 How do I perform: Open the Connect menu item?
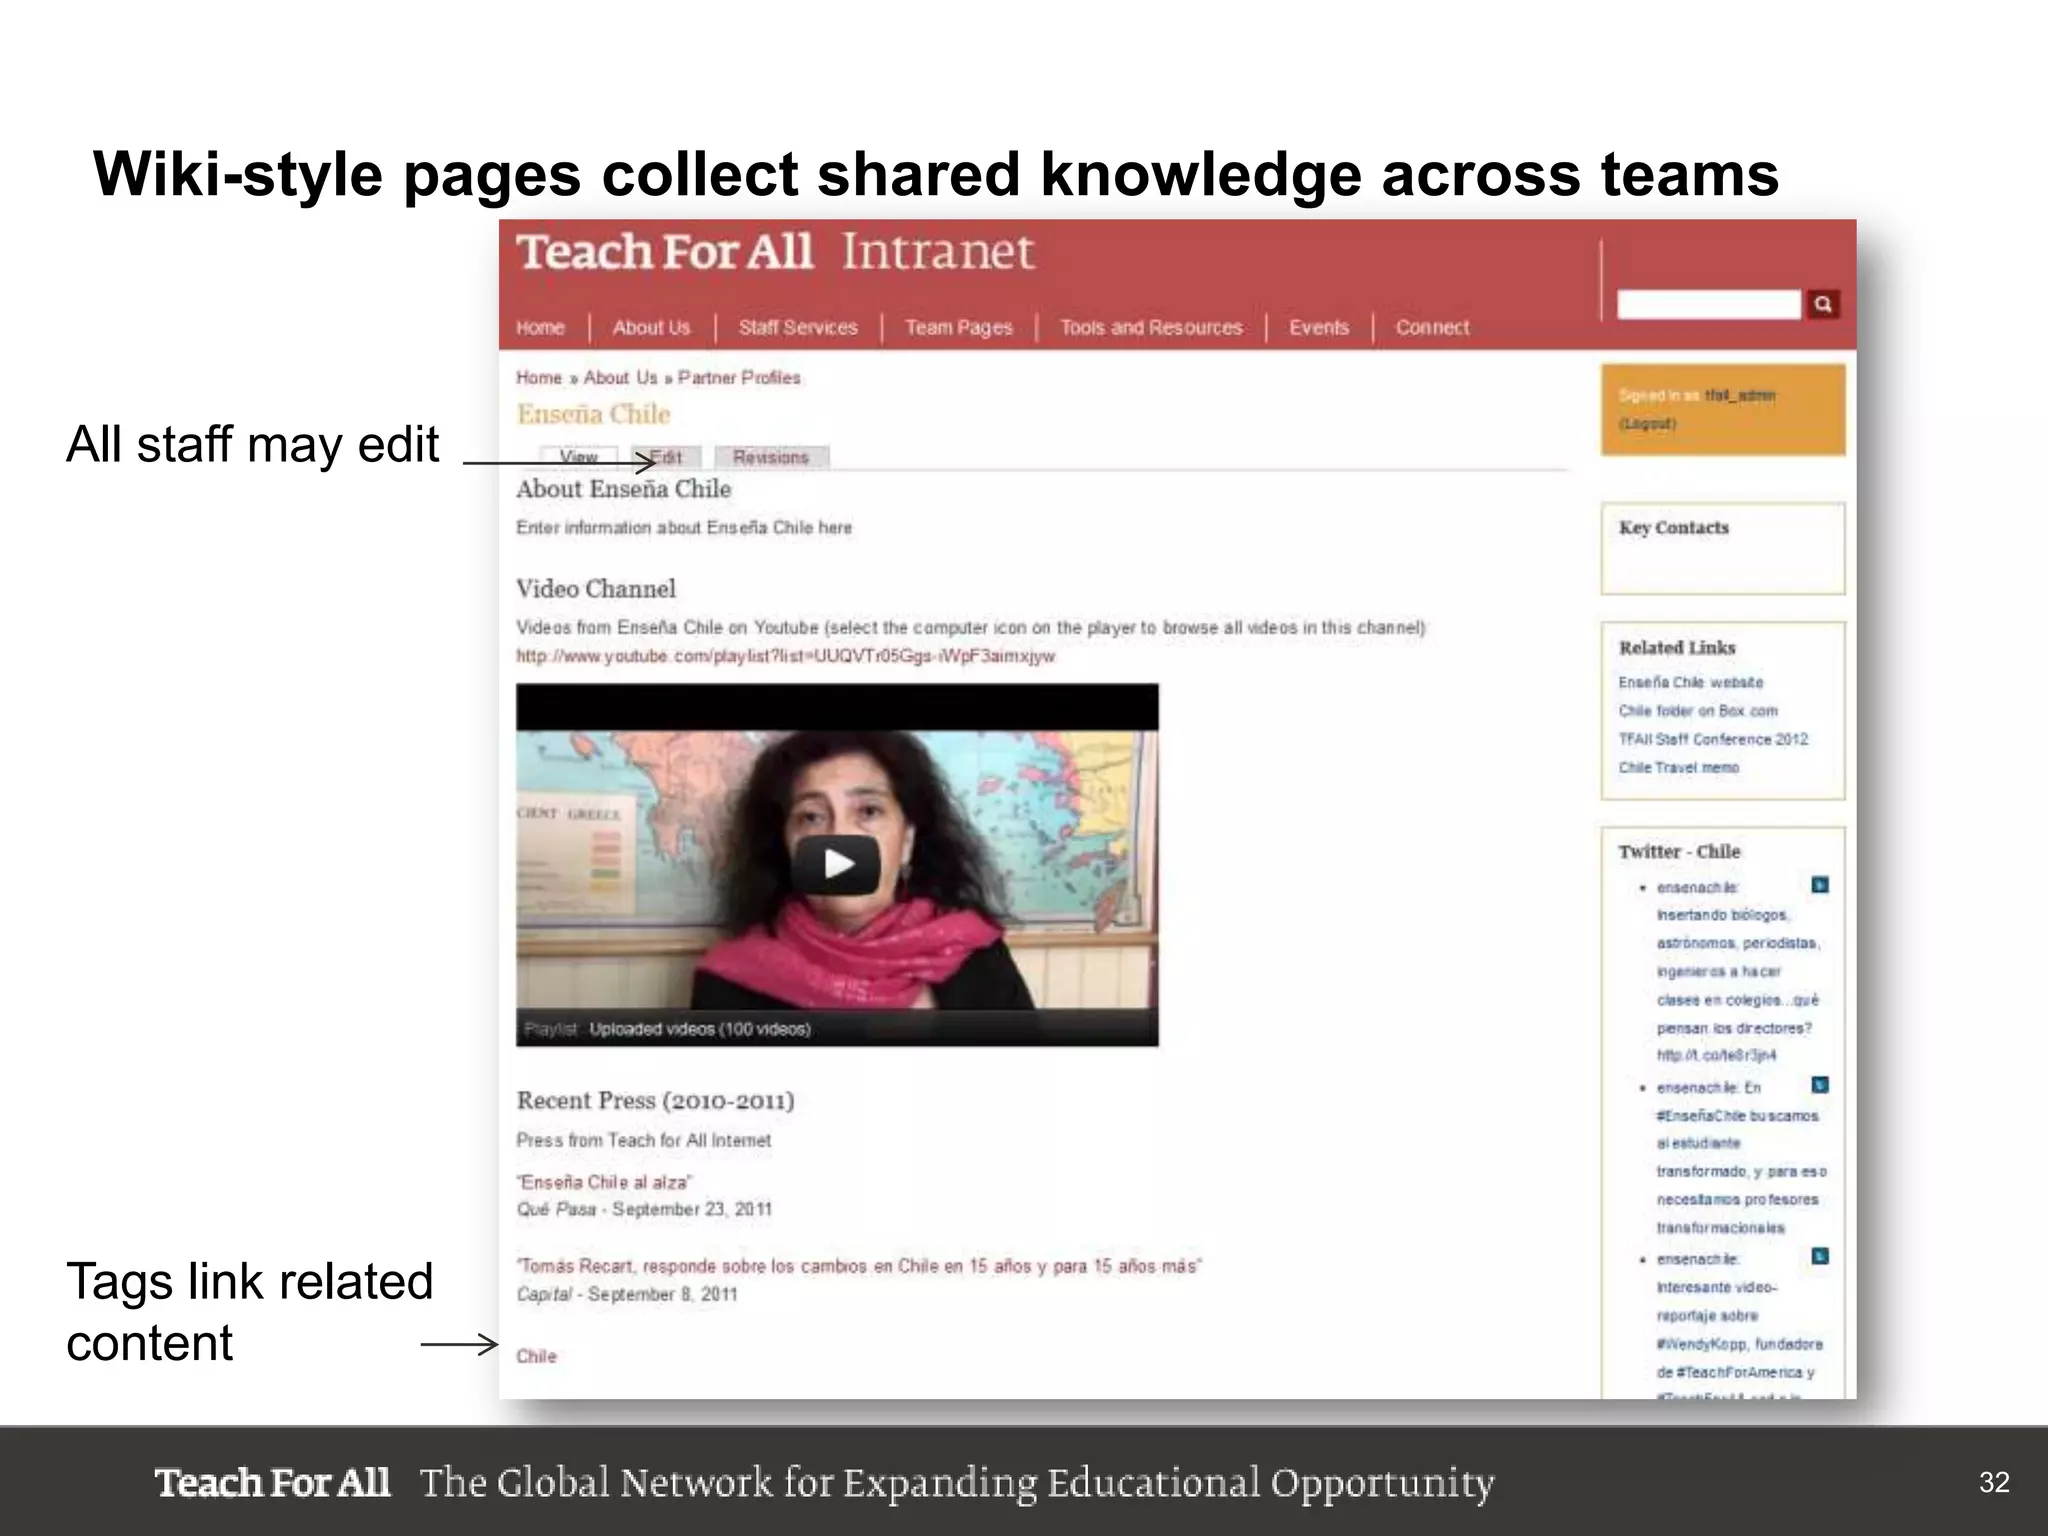click(1432, 327)
